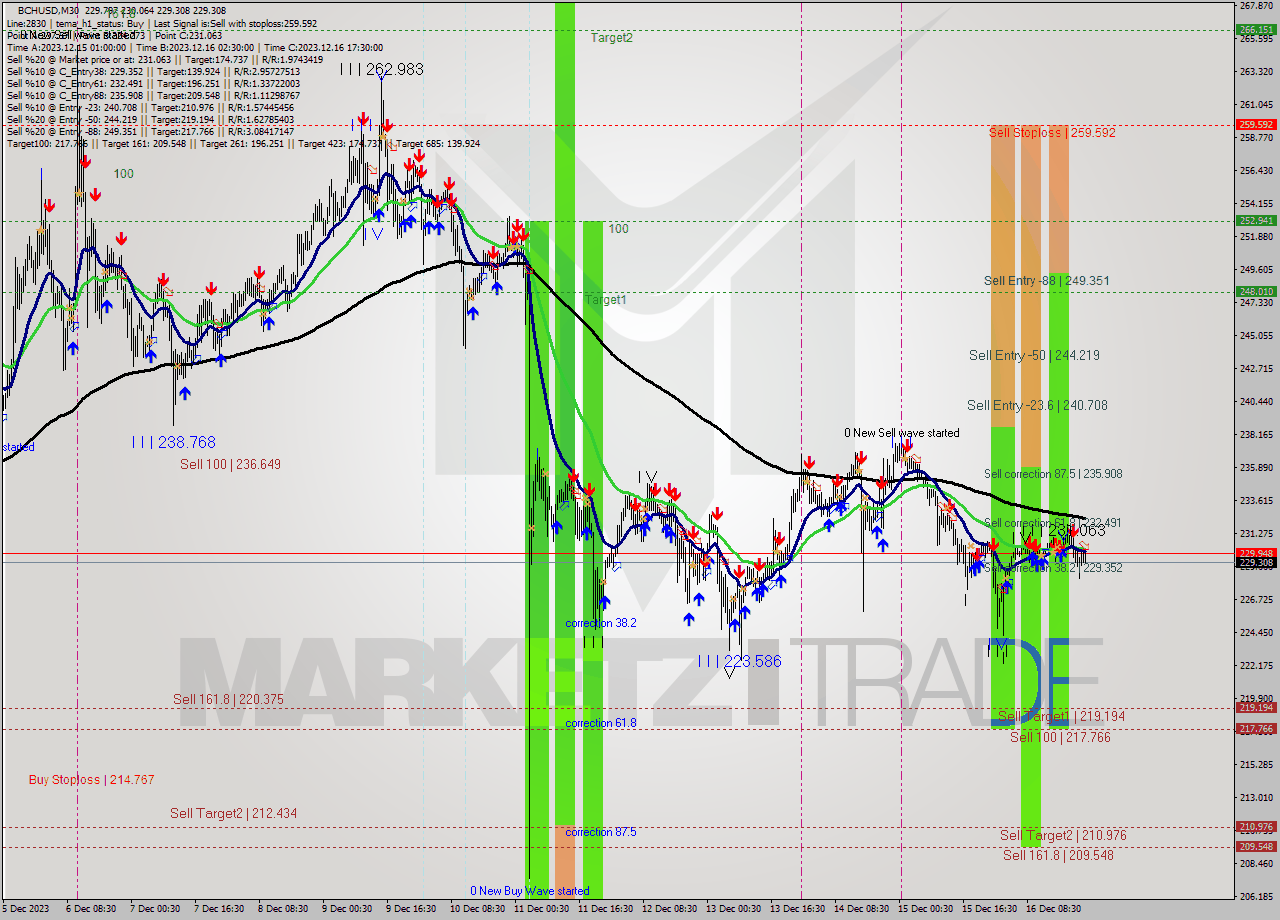Click the red 217.766 price tag on axis
The height and width of the screenshot is (920, 1280).
coord(1256,728)
